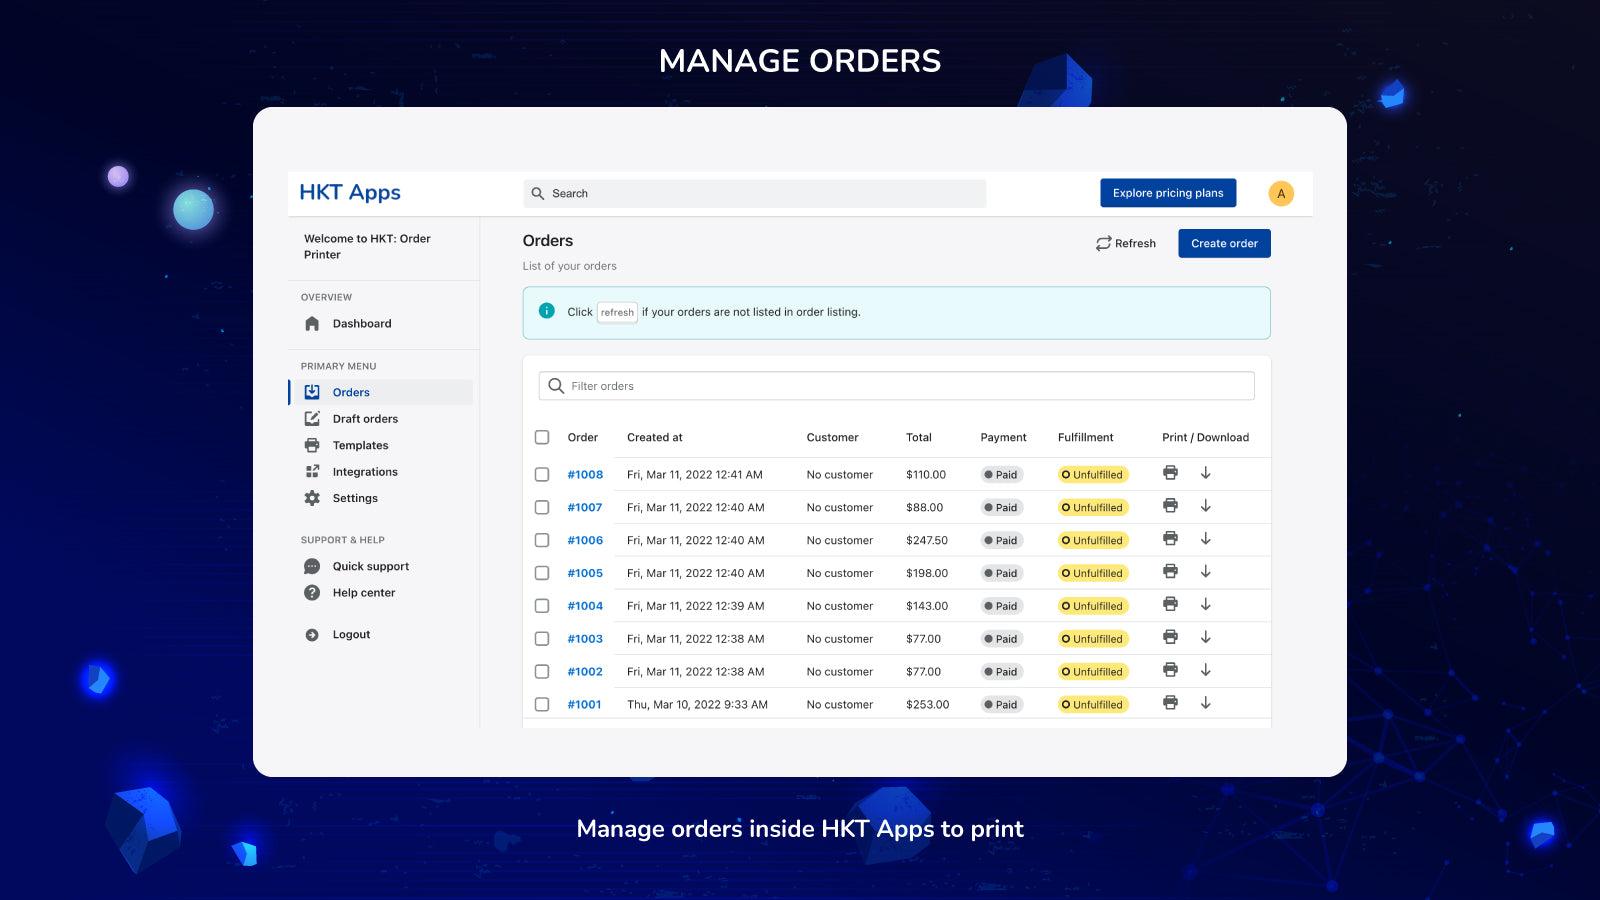The height and width of the screenshot is (900, 1600).
Task: Select order #1002 with its checkbox
Action: tap(542, 671)
